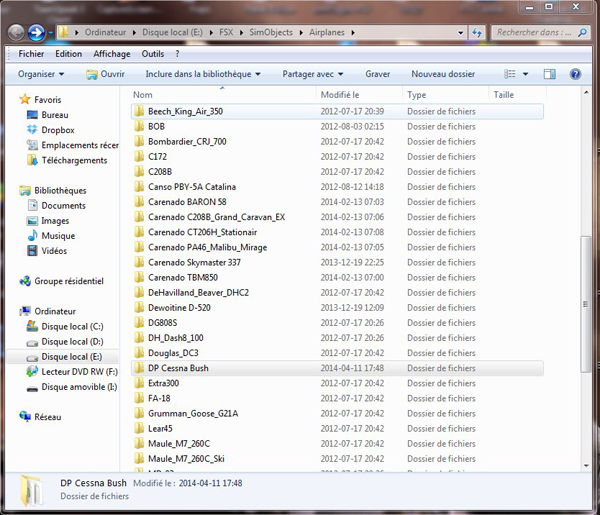This screenshot has height=515, width=600.
Task: Open the Edition menu
Action: [68, 54]
